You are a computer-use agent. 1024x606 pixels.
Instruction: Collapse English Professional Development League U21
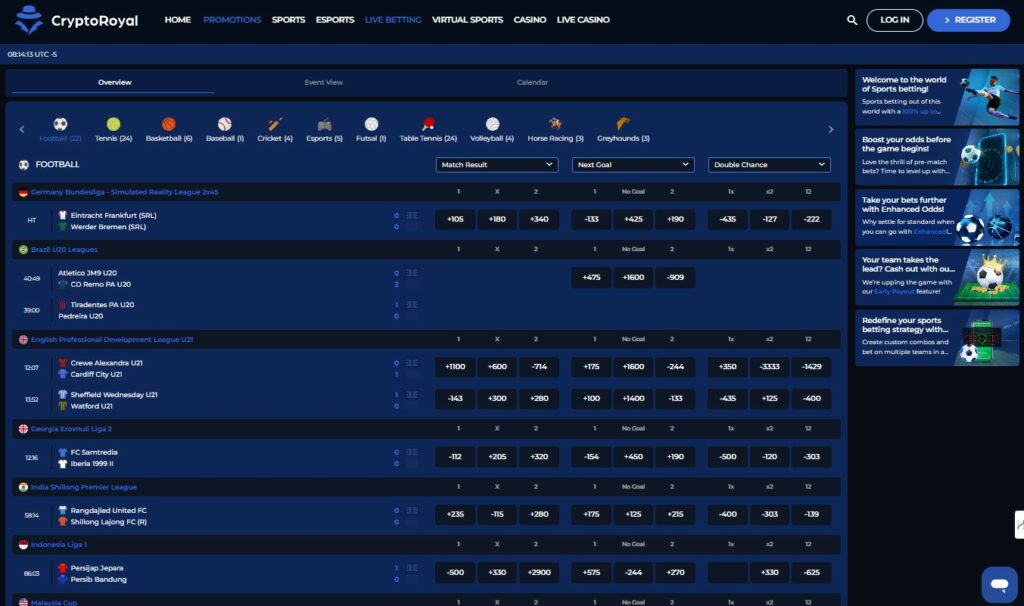pyautogui.click(x=426, y=340)
